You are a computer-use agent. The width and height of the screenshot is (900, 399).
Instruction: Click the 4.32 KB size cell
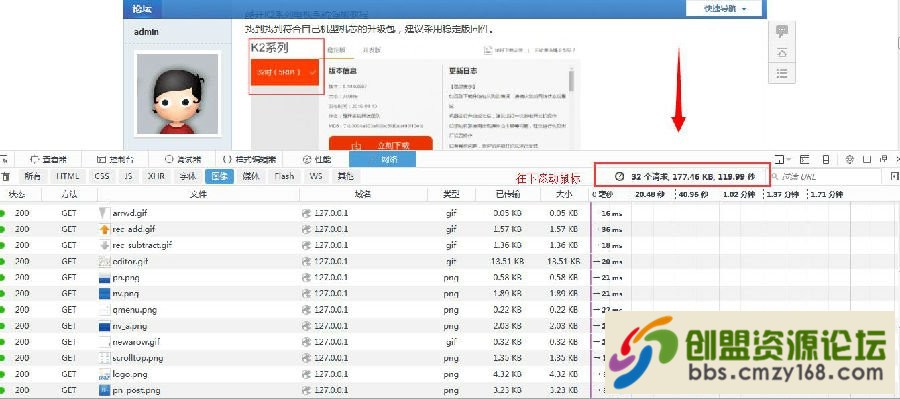coord(565,374)
